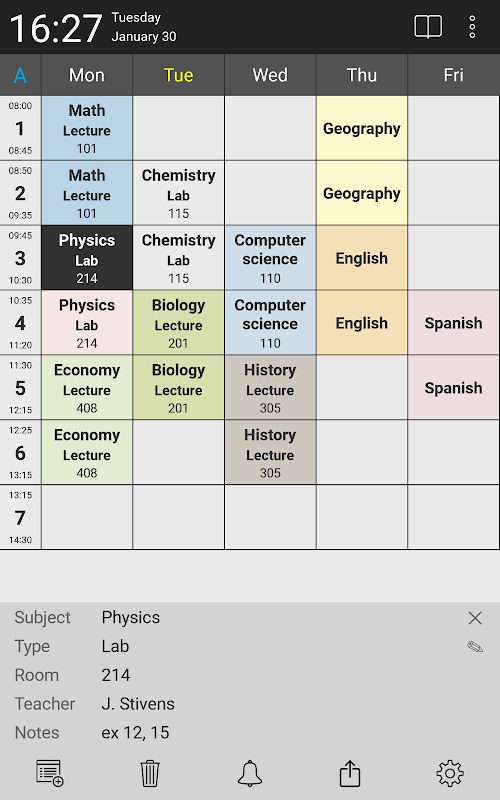
Task: Select Monday Economy Lecture period 6
Action: pyautogui.click(x=87, y=453)
